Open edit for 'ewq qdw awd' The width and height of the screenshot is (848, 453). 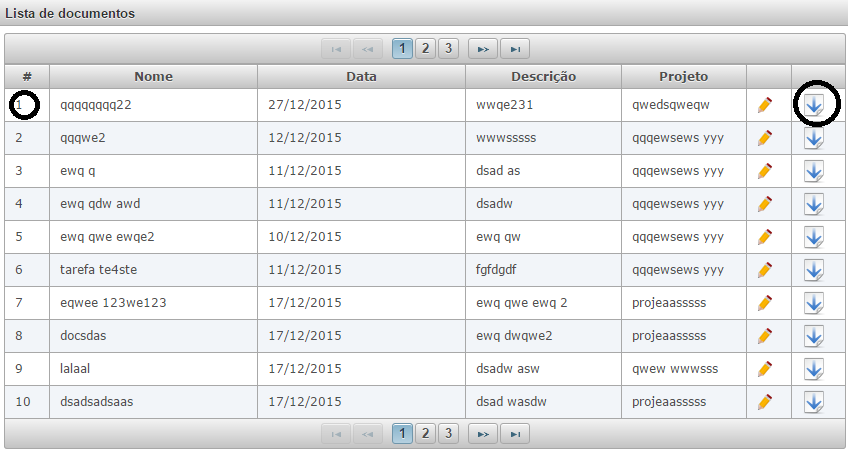[765, 204]
